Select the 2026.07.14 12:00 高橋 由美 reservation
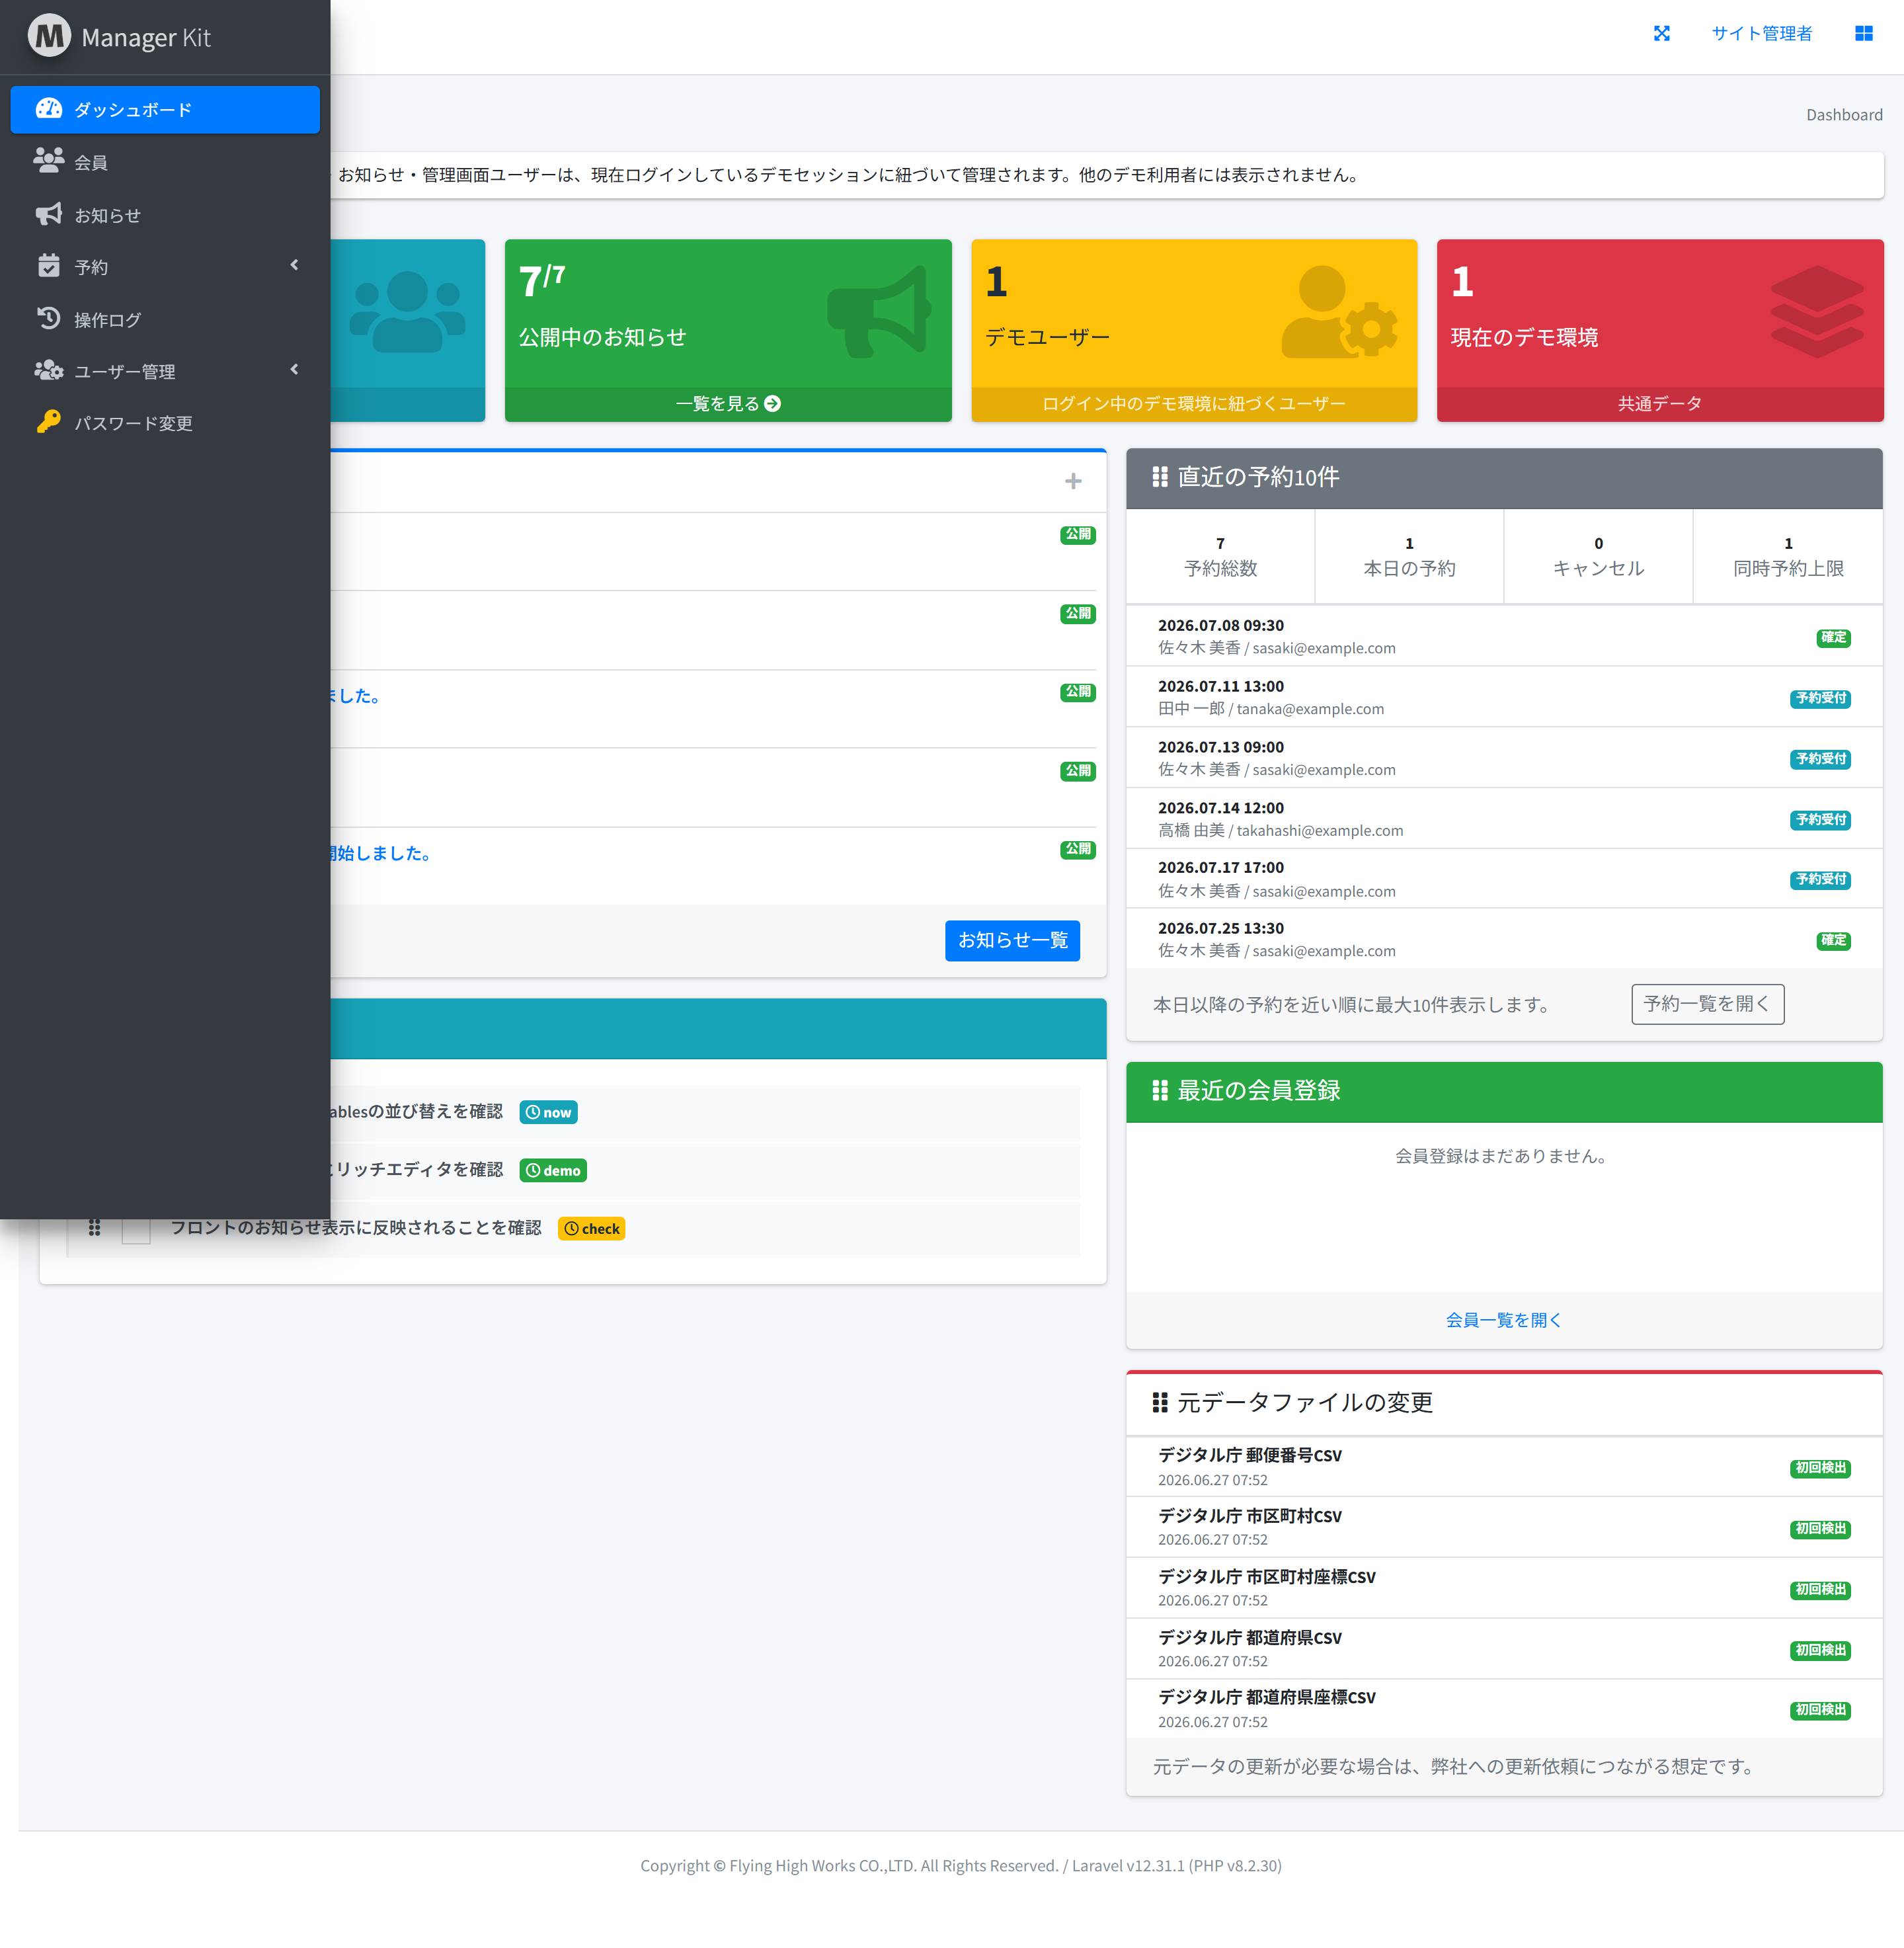1904x1948 pixels. point(1504,818)
